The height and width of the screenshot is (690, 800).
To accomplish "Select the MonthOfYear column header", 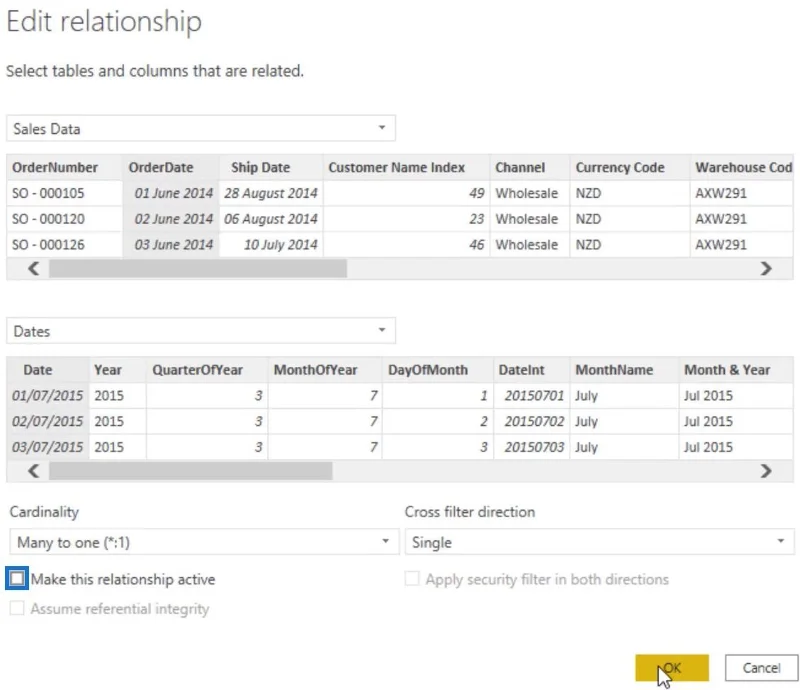I will (325, 369).
